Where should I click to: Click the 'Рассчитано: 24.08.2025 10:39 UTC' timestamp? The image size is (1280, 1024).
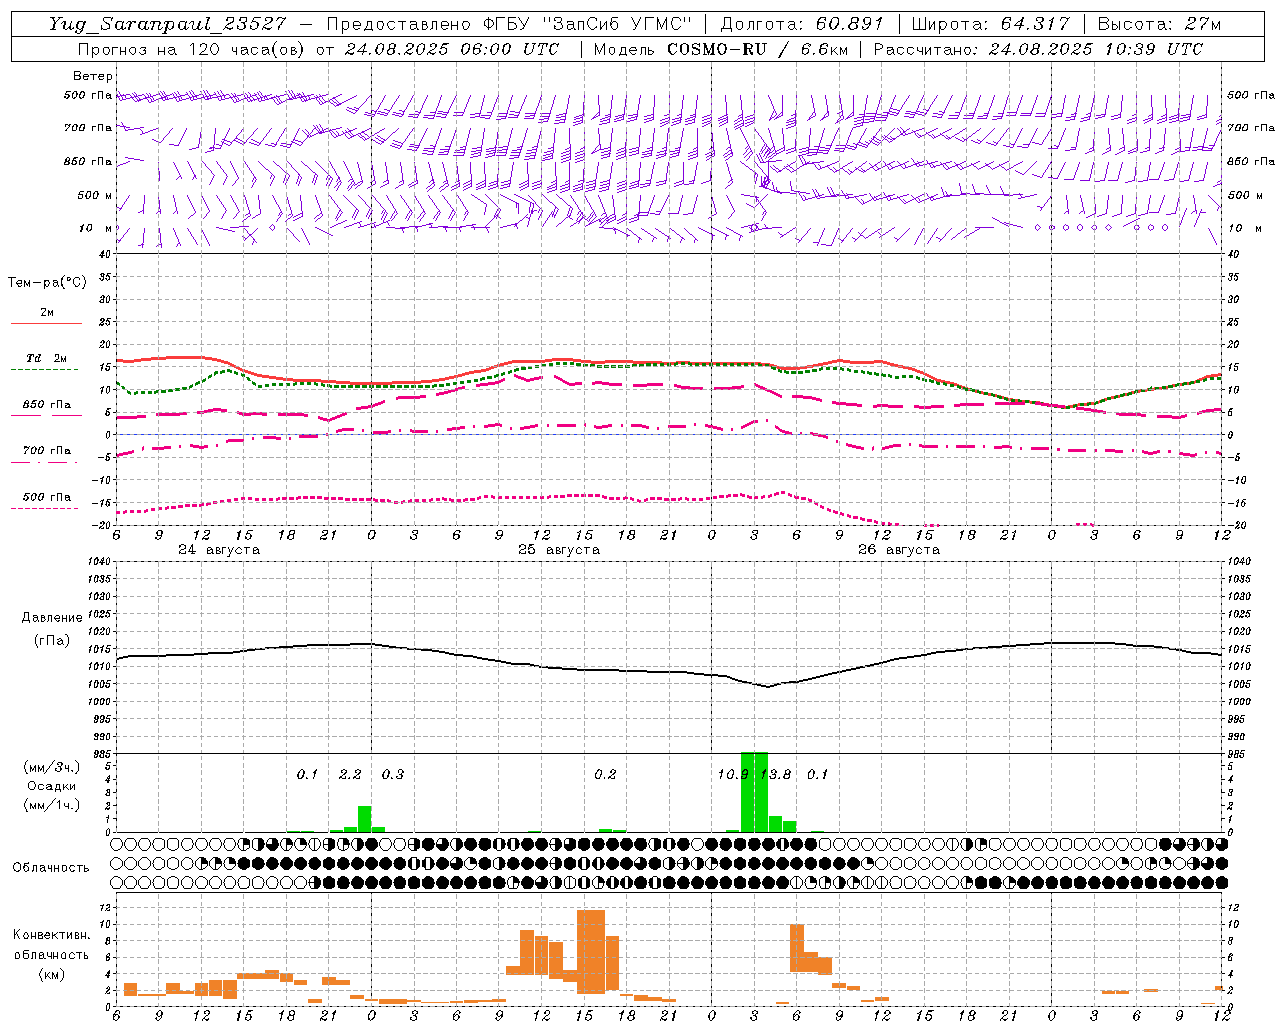tap(1038, 49)
